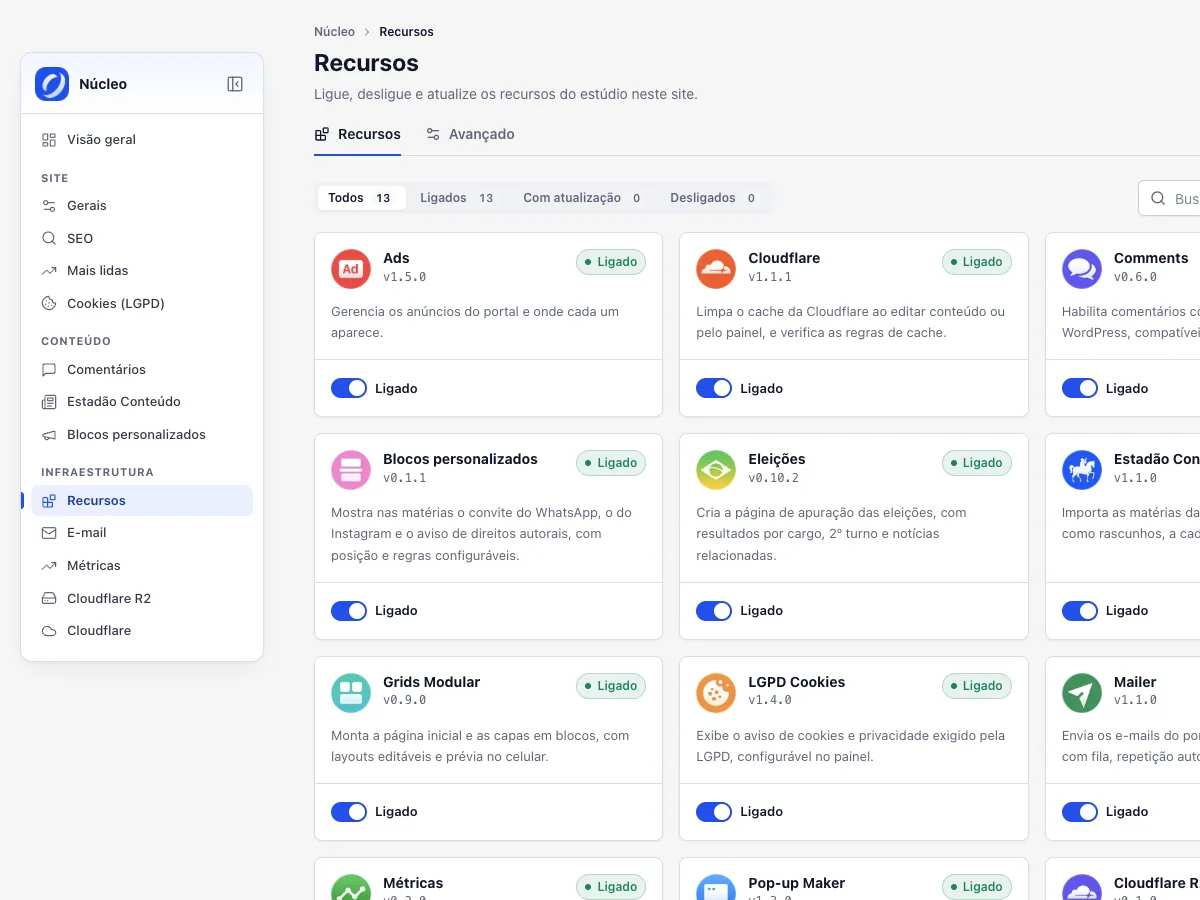
Task: Click the Cloudflare cloud sidebar icon
Action: tap(49, 631)
